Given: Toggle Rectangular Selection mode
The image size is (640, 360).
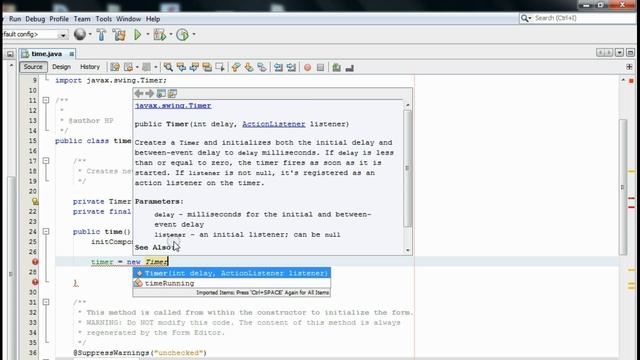Looking at the screenshot, I should coord(220,67).
